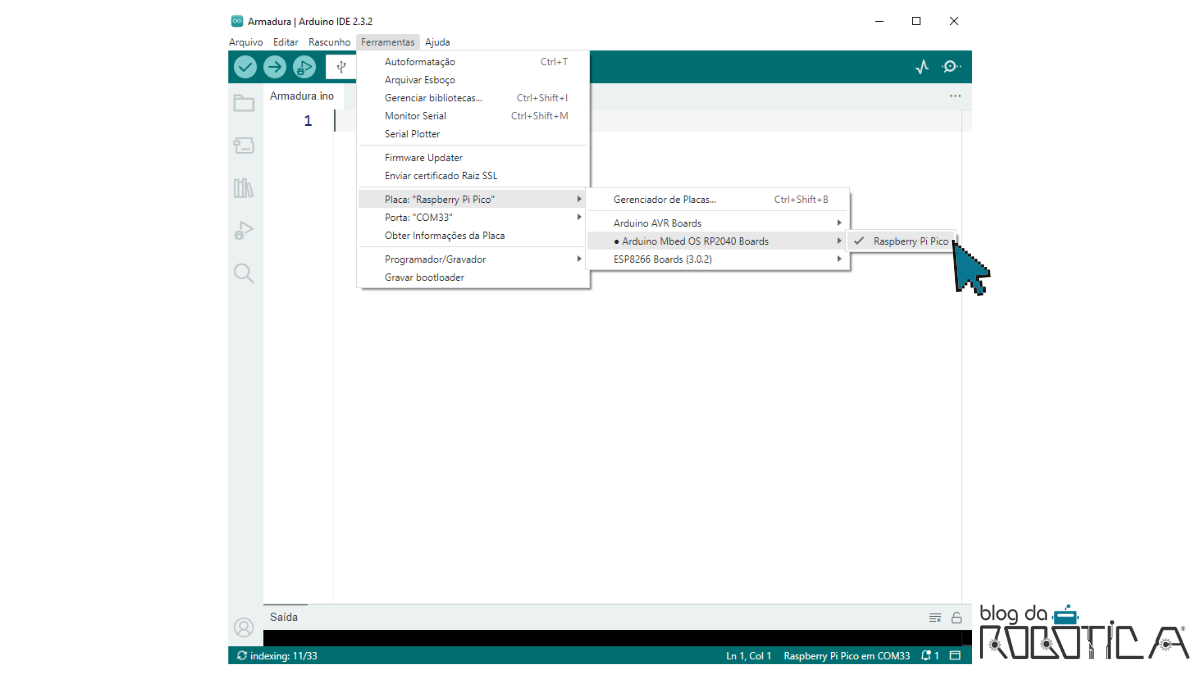The image size is (1200, 675).
Task: Toggle autoscroll lock in the output panel
Action: coord(958,617)
